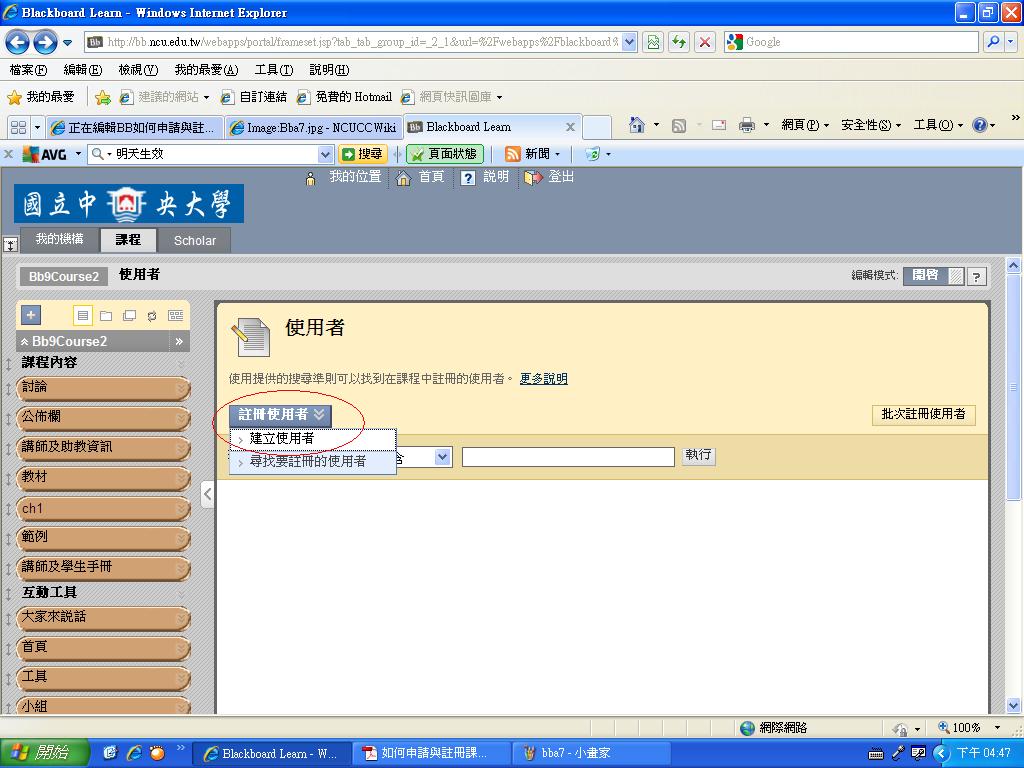The height and width of the screenshot is (768, 1024).
Task: Click the refresh course menu icon
Action: 152,316
